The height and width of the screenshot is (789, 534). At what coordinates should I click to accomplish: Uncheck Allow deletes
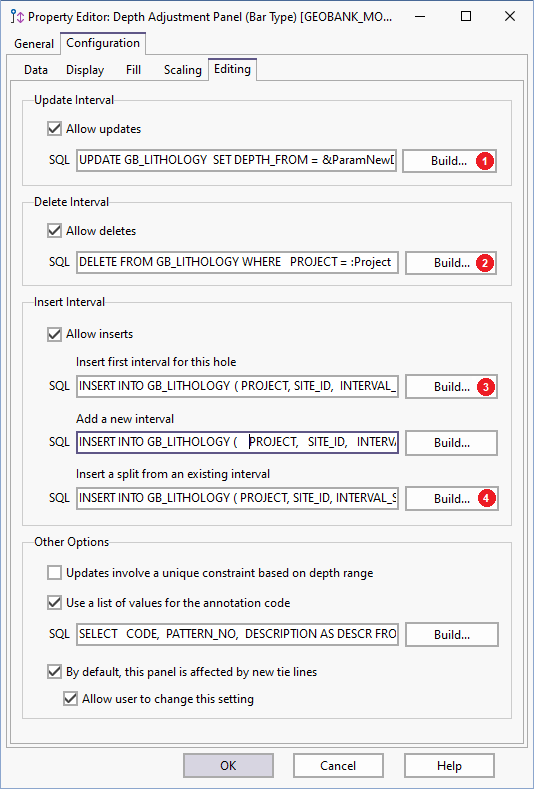tap(54, 231)
